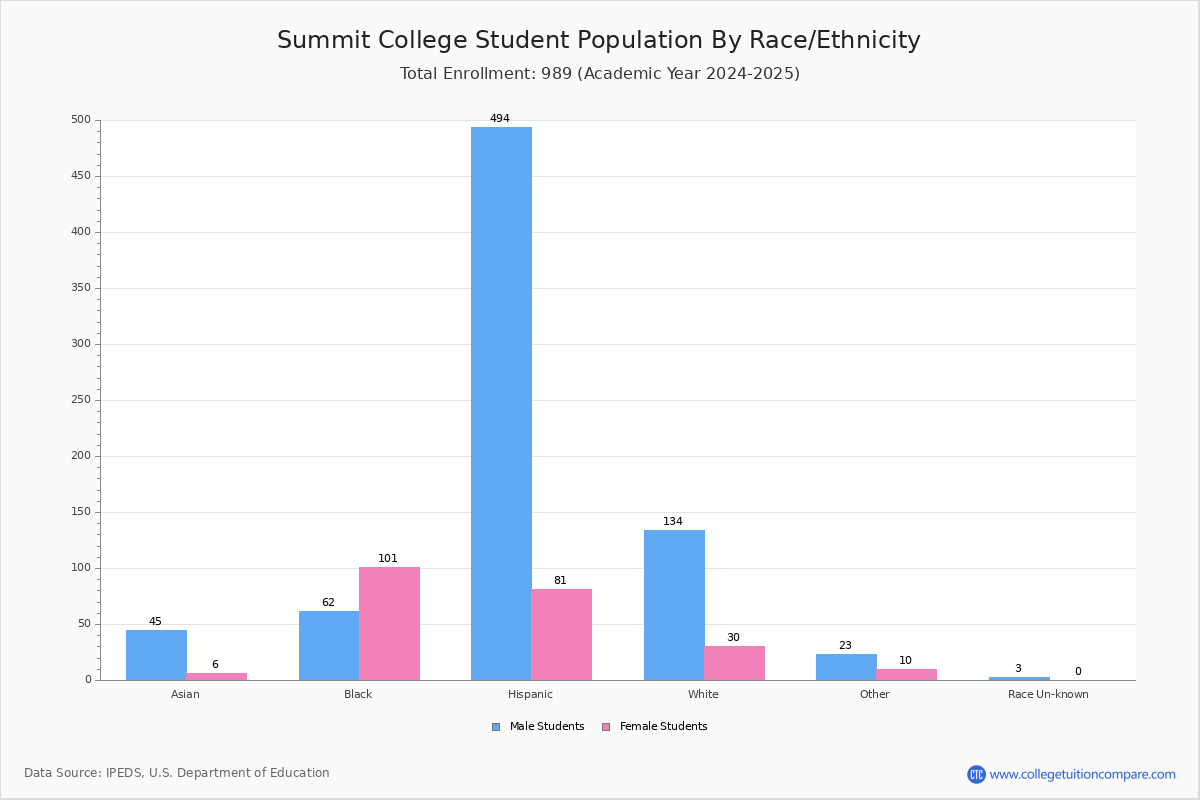
Task: Click the Total Enrollment subtitle
Action: point(600,74)
